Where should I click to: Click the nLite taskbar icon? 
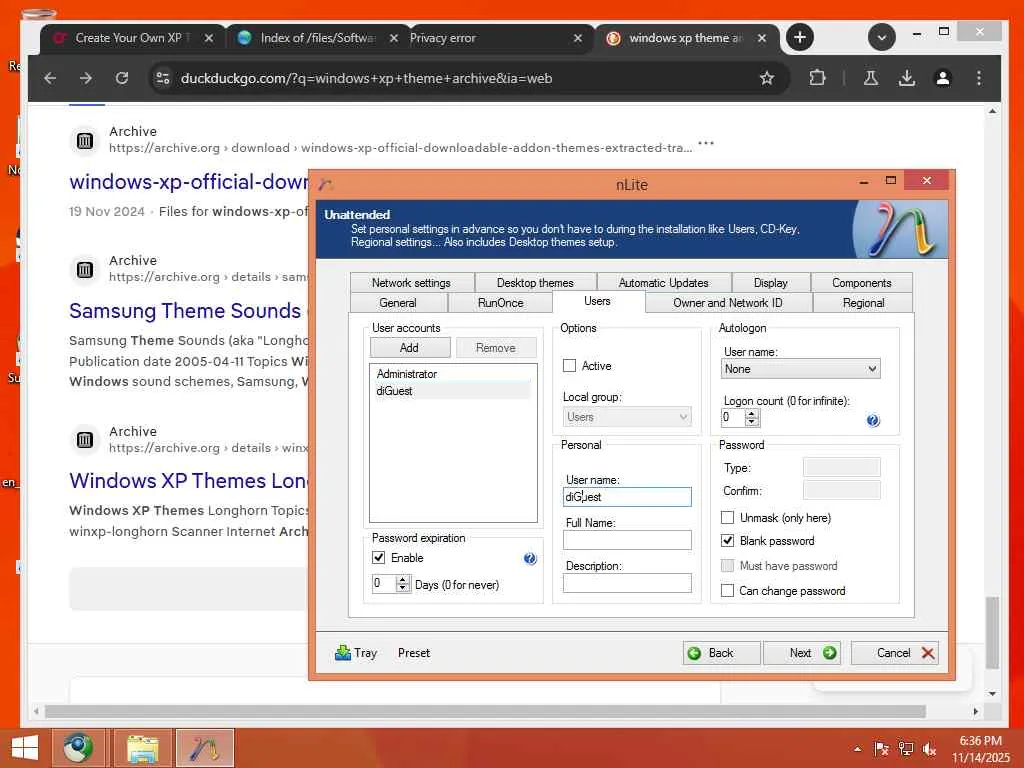[x=204, y=748]
